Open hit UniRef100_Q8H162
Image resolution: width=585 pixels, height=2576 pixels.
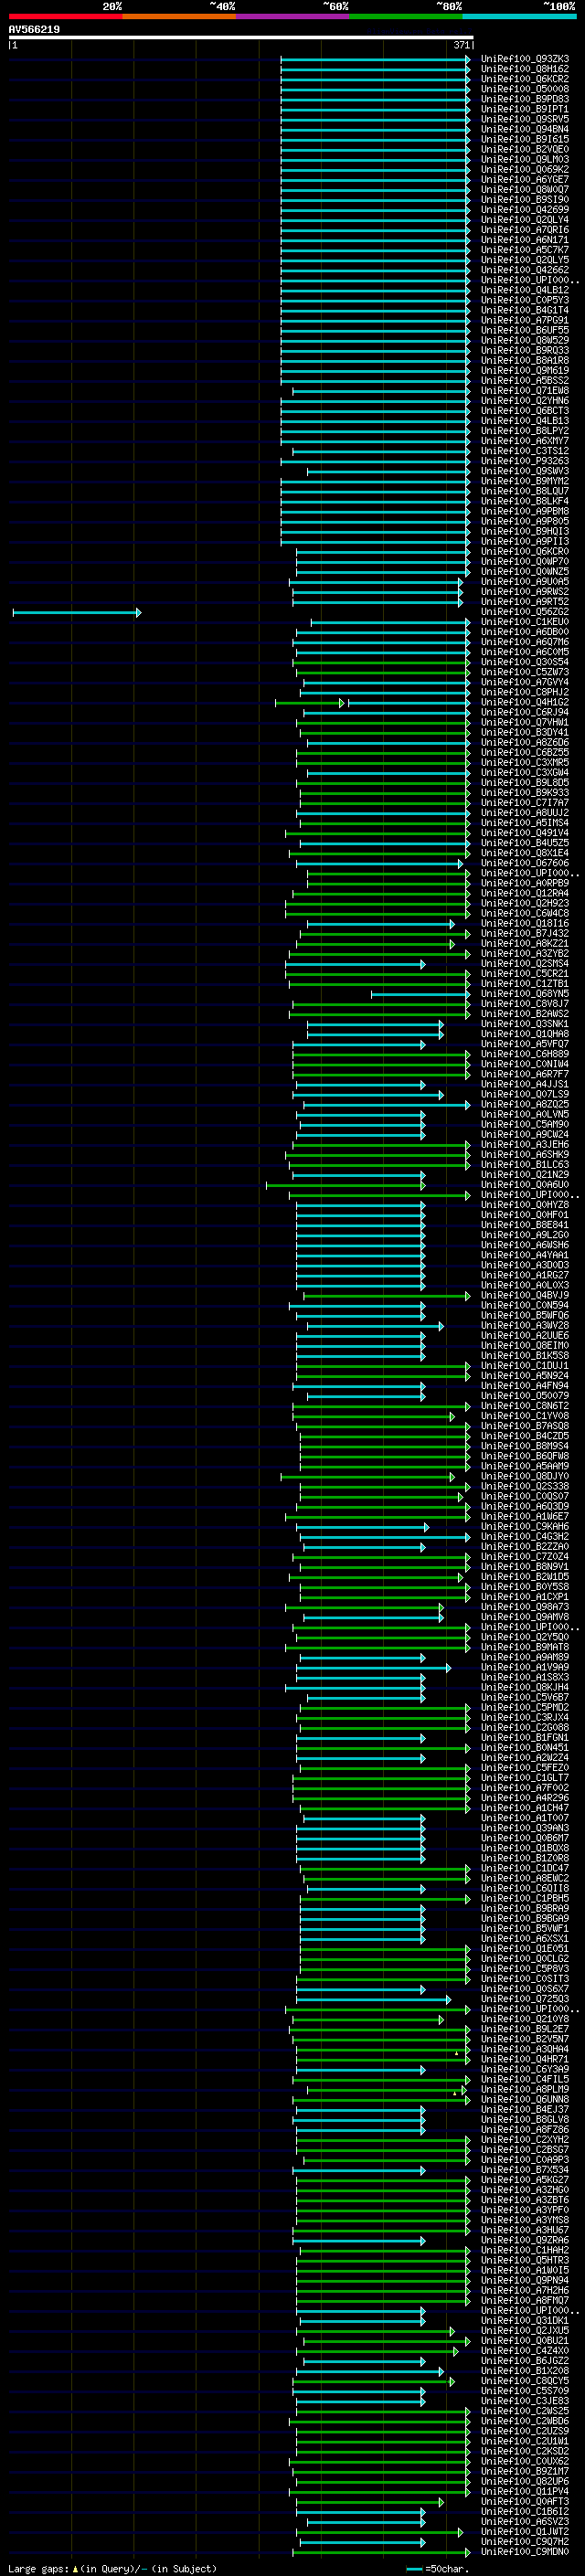click(525, 69)
